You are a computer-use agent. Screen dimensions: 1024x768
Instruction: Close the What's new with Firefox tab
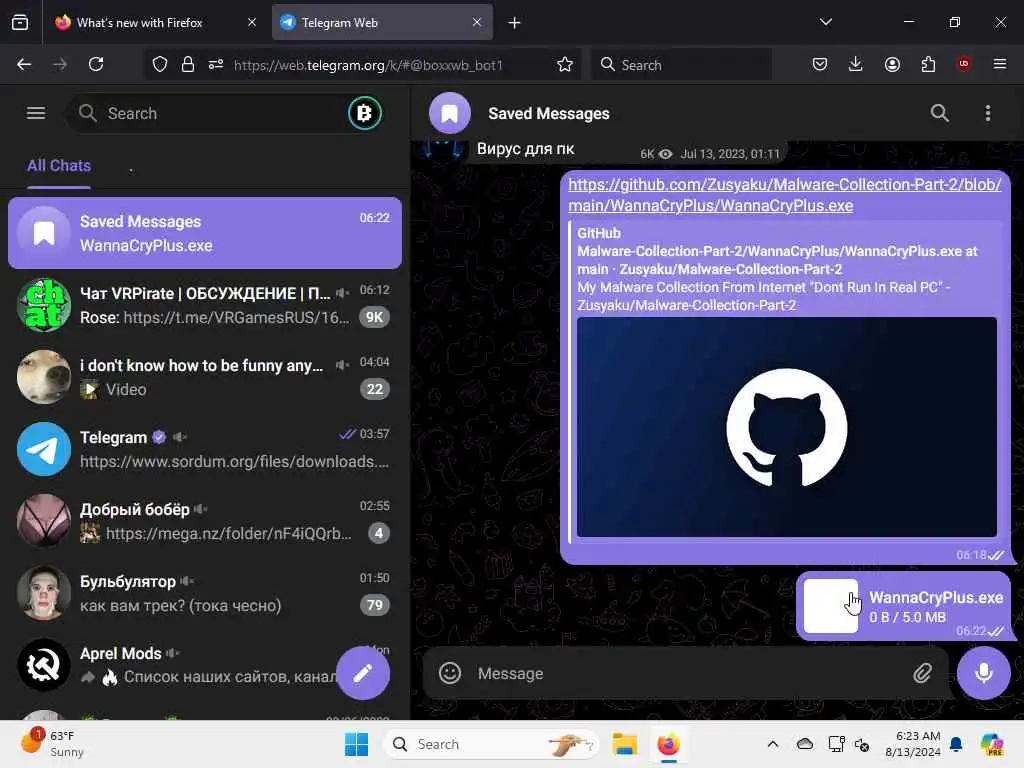[x=252, y=22]
